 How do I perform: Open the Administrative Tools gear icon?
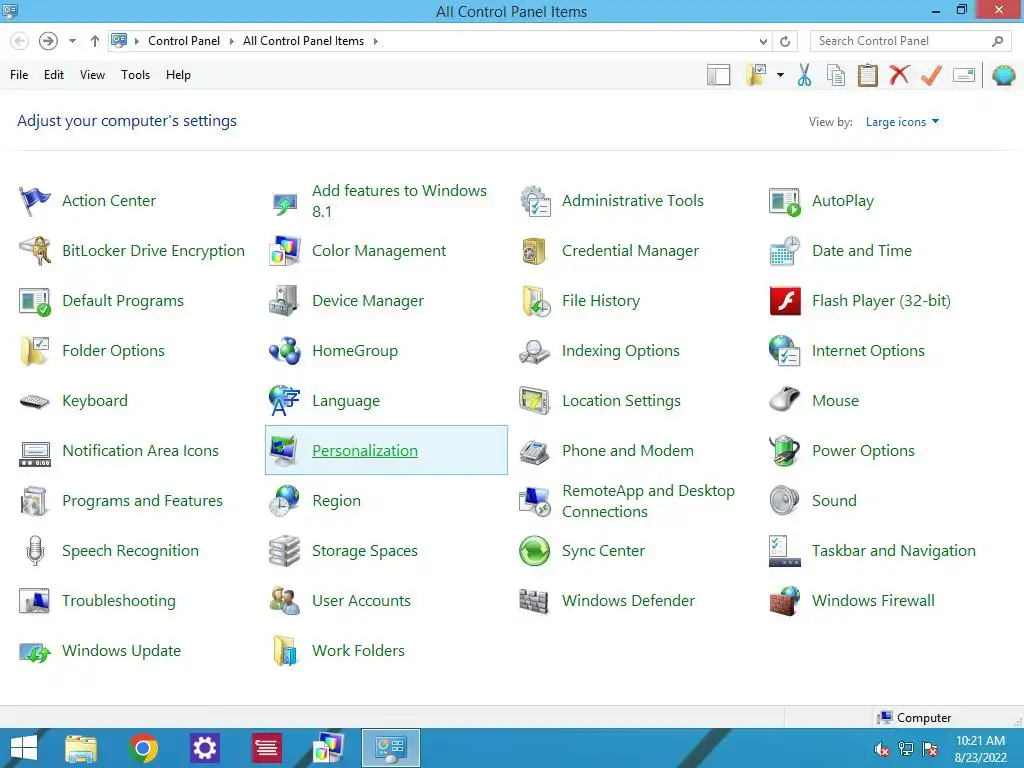tap(535, 200)
